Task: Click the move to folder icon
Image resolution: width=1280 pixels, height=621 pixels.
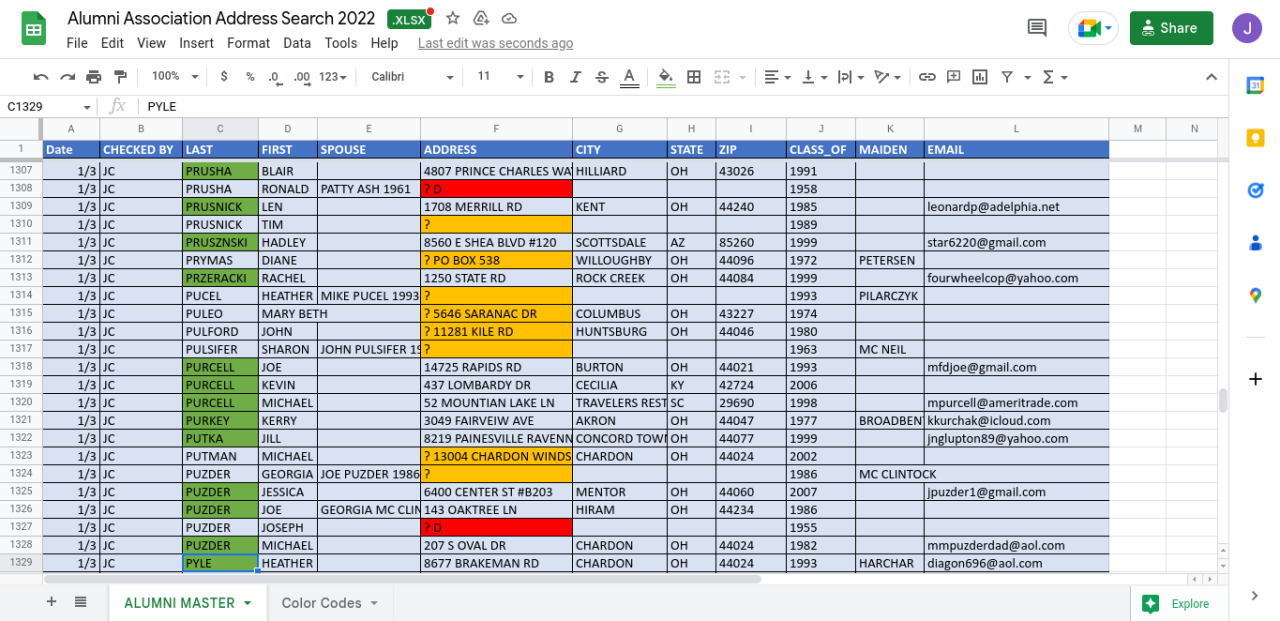Action: 481,18
